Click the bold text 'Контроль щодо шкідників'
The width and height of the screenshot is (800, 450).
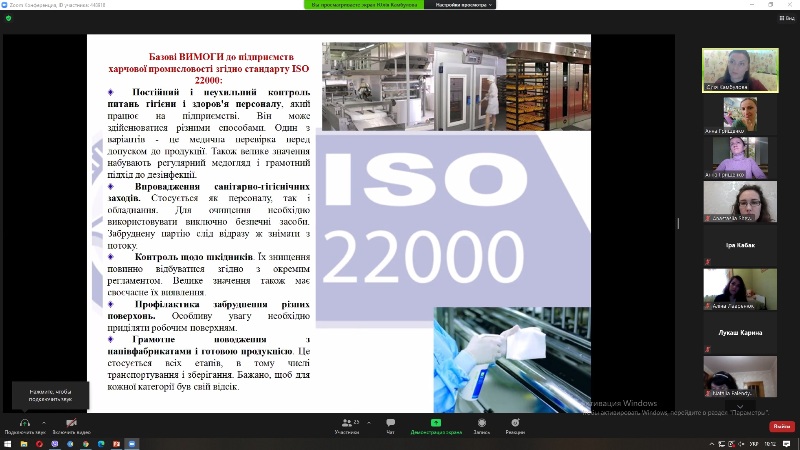click(x=194, y=257)
